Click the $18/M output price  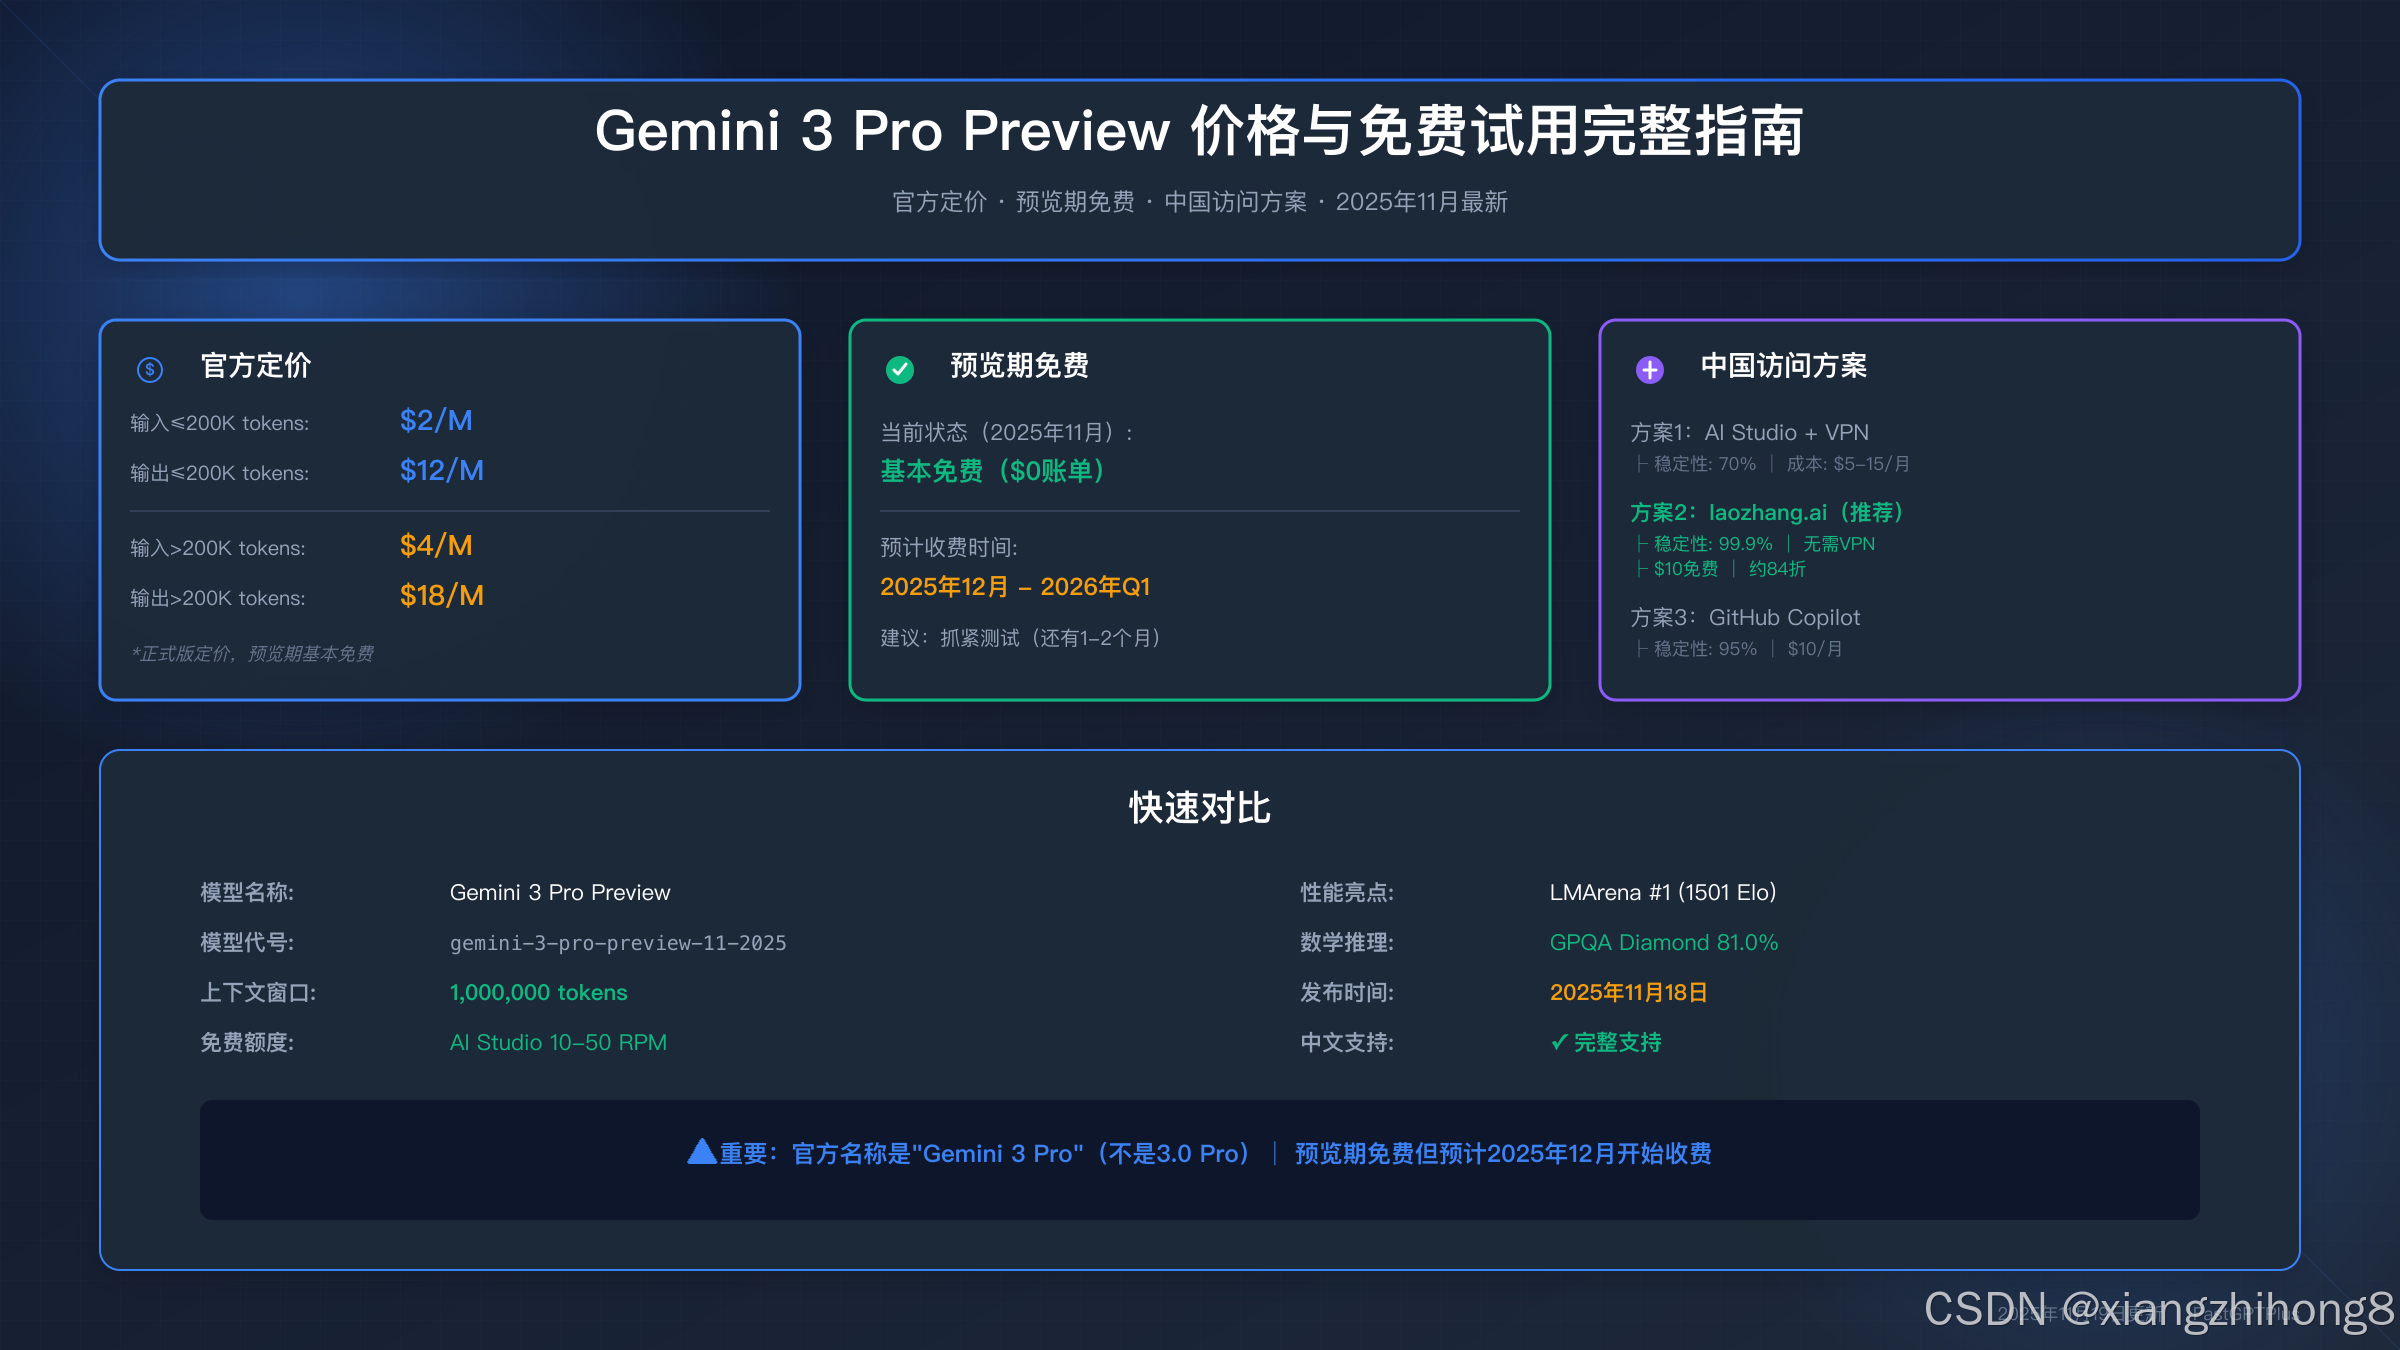pos(441,595)
